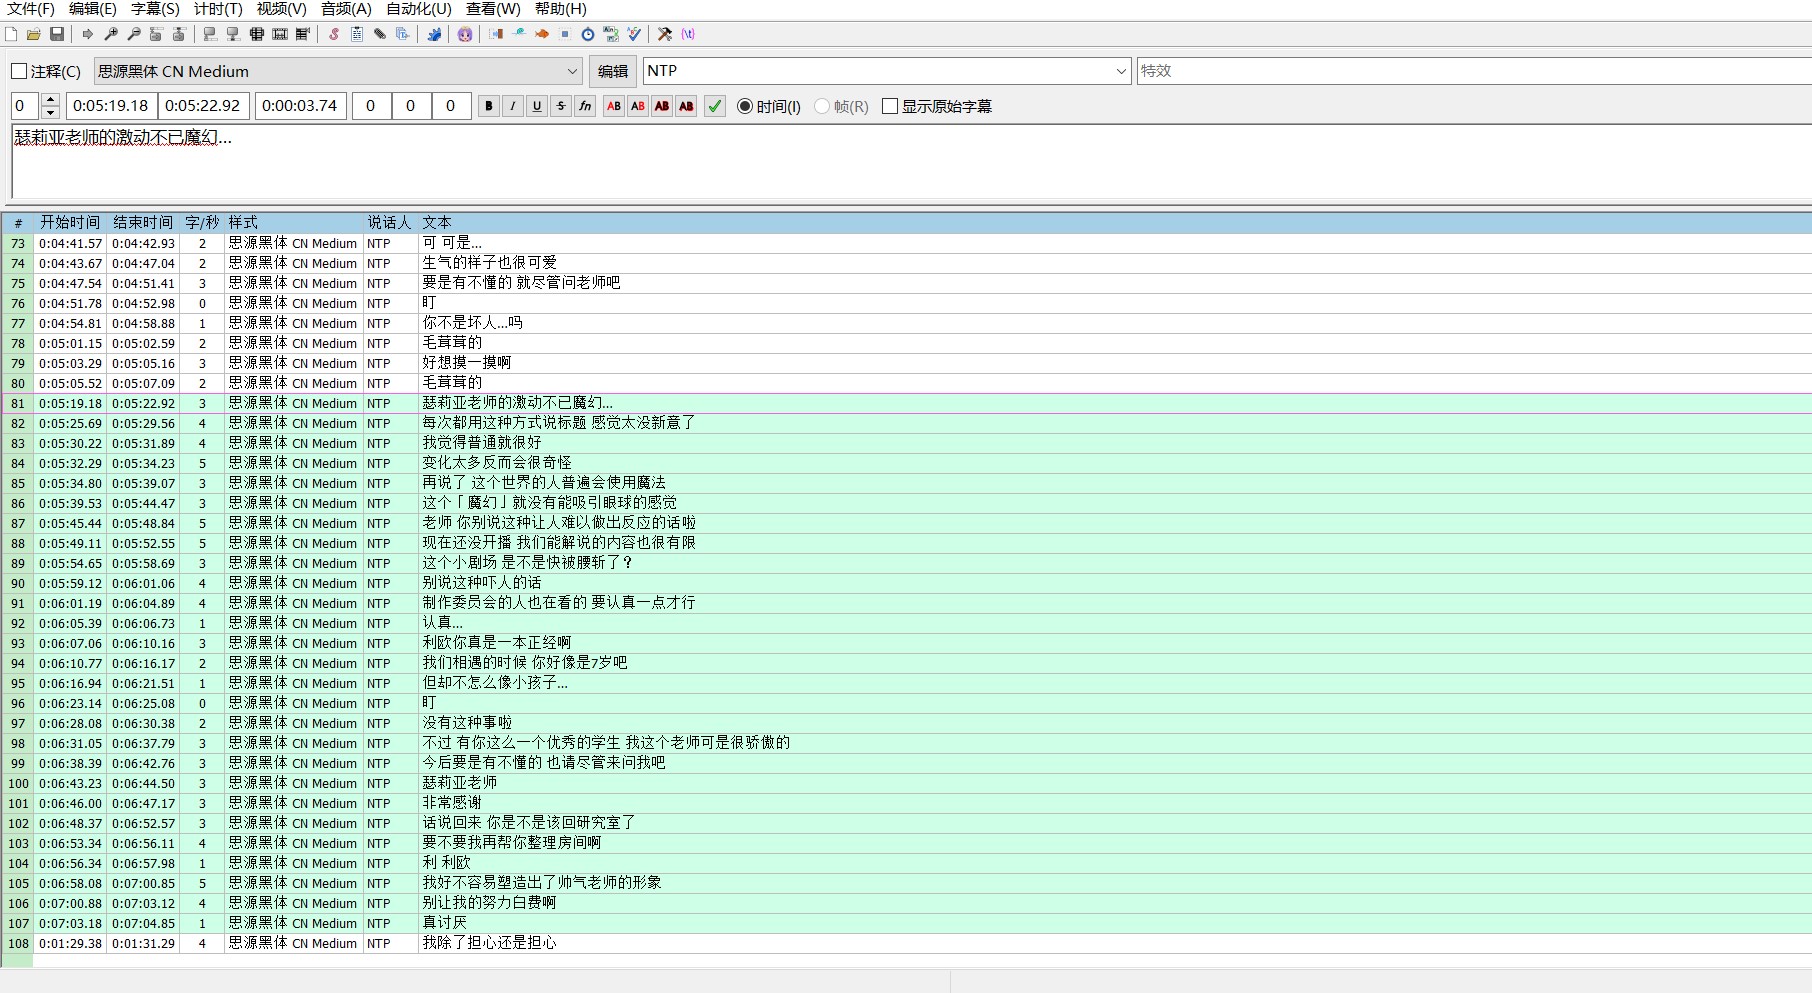This screenshot has height=993, width=1812.
Task: Open the 视频(V) menu
Action: 281,9
